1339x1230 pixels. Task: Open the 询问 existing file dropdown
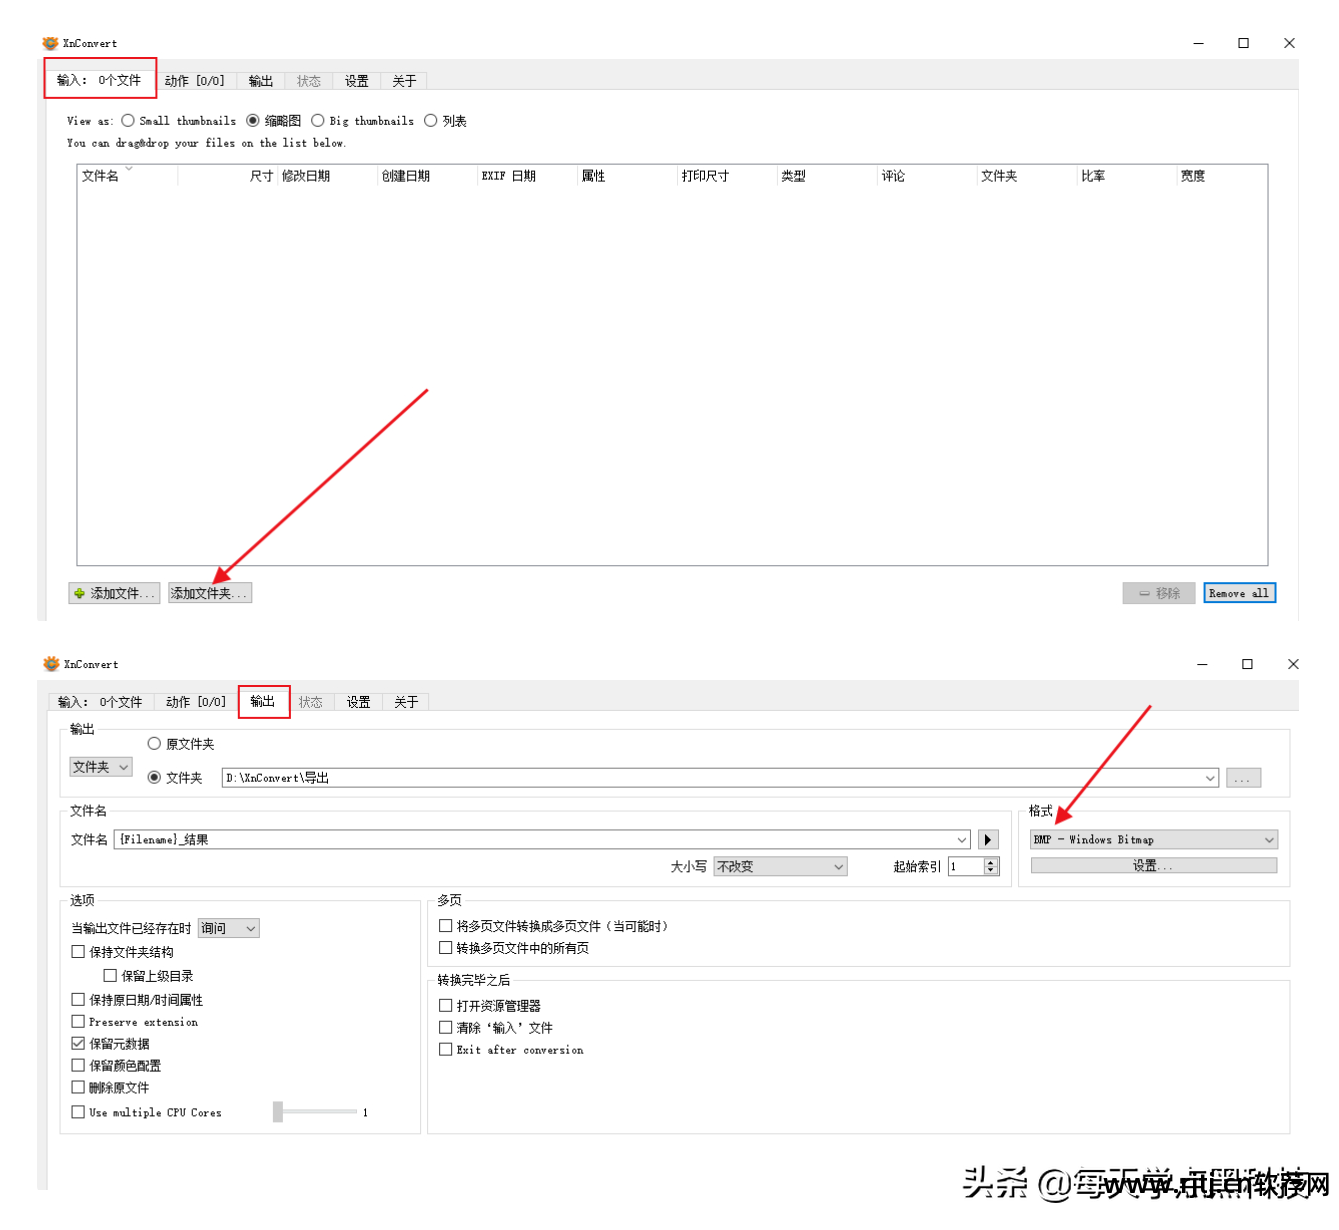coord(229,928)
